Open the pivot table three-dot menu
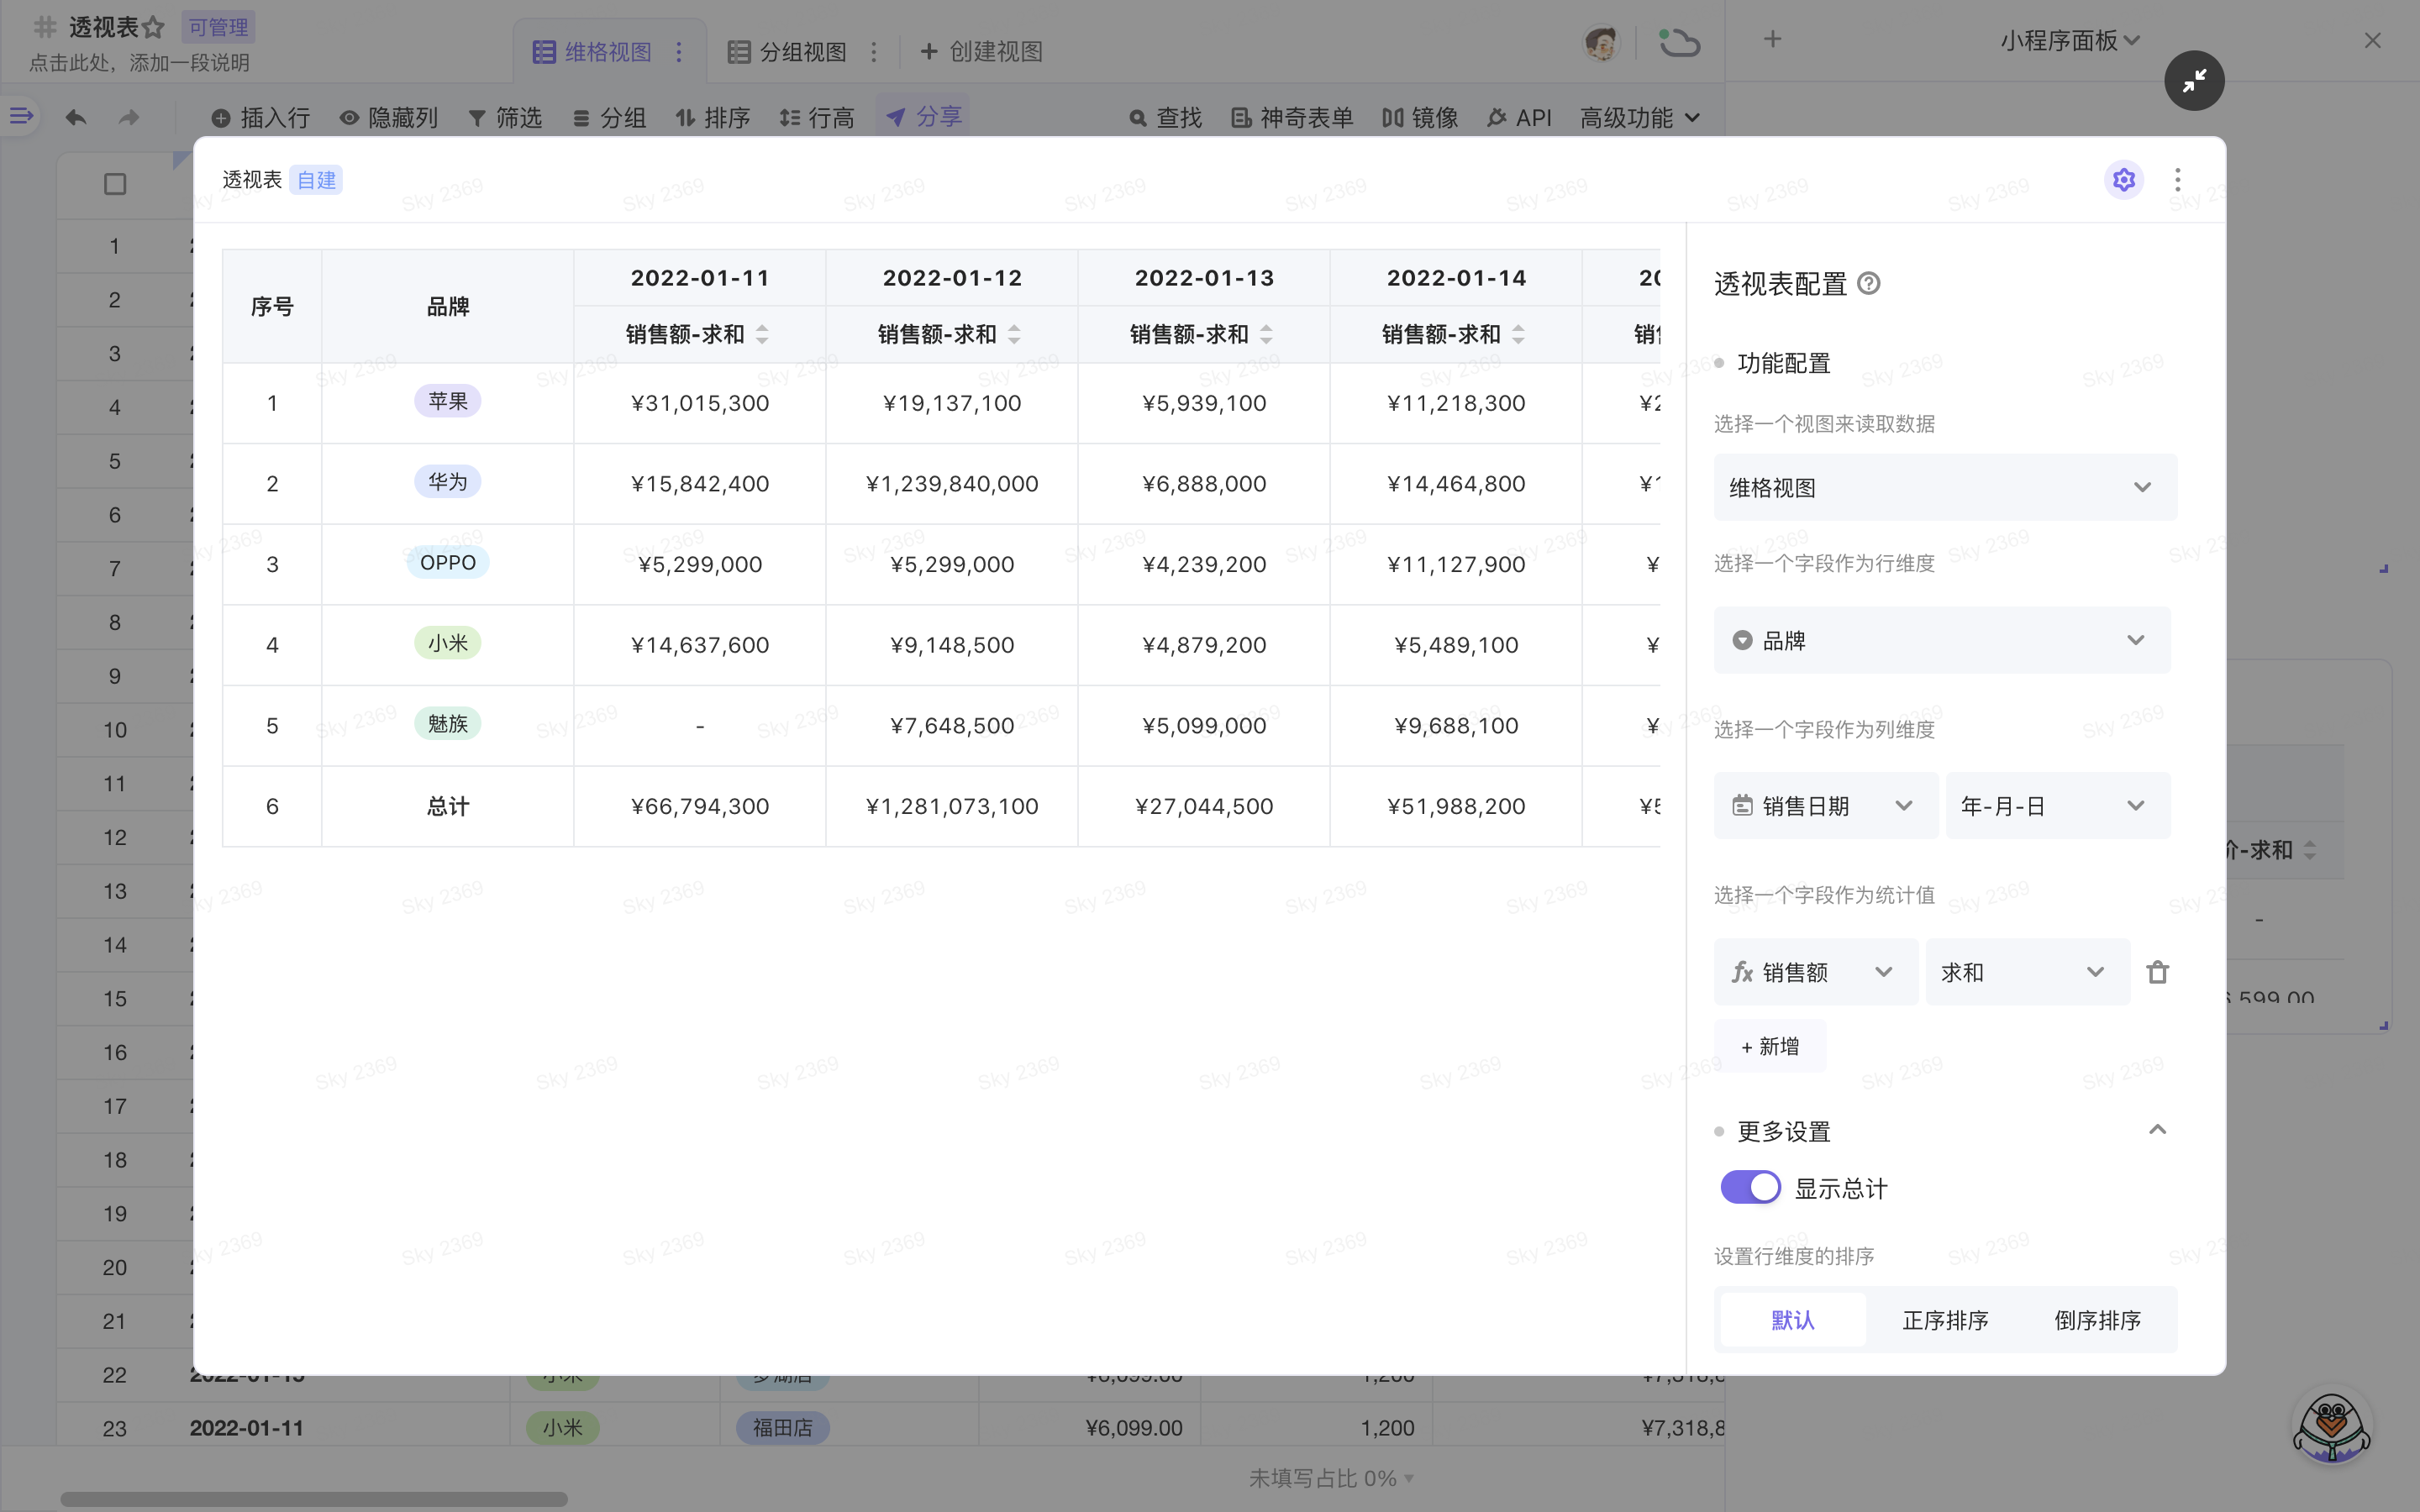The height and width of the screenshot is (1512, 2420). tap(2177, 180)
